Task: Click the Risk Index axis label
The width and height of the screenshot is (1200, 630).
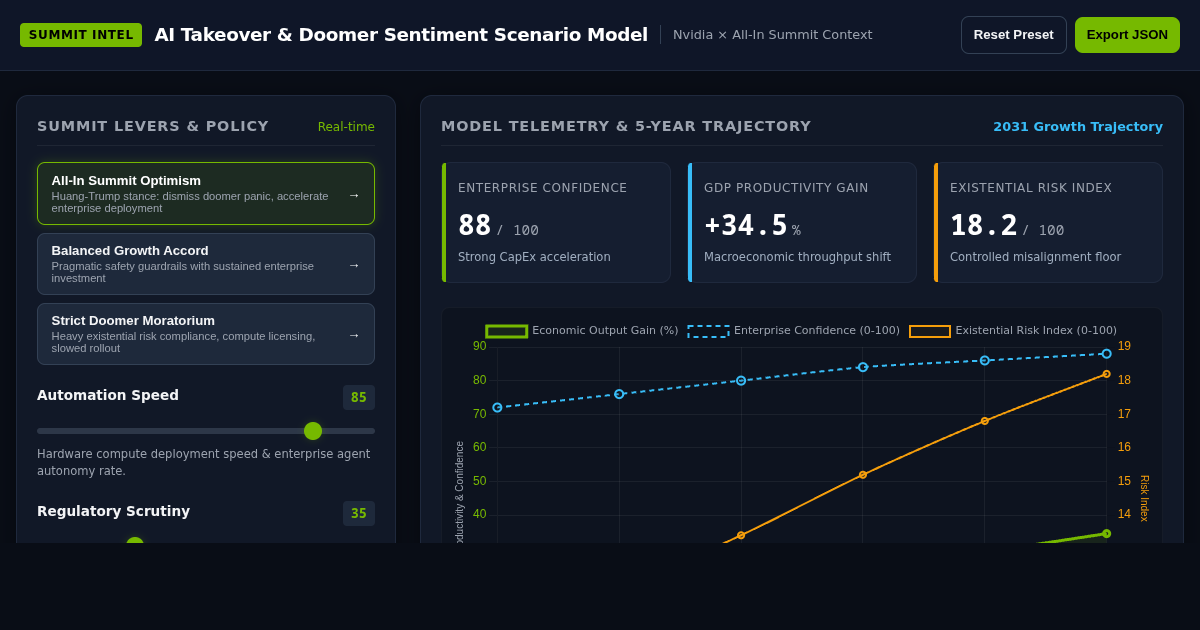Action: coord(1145,498)
